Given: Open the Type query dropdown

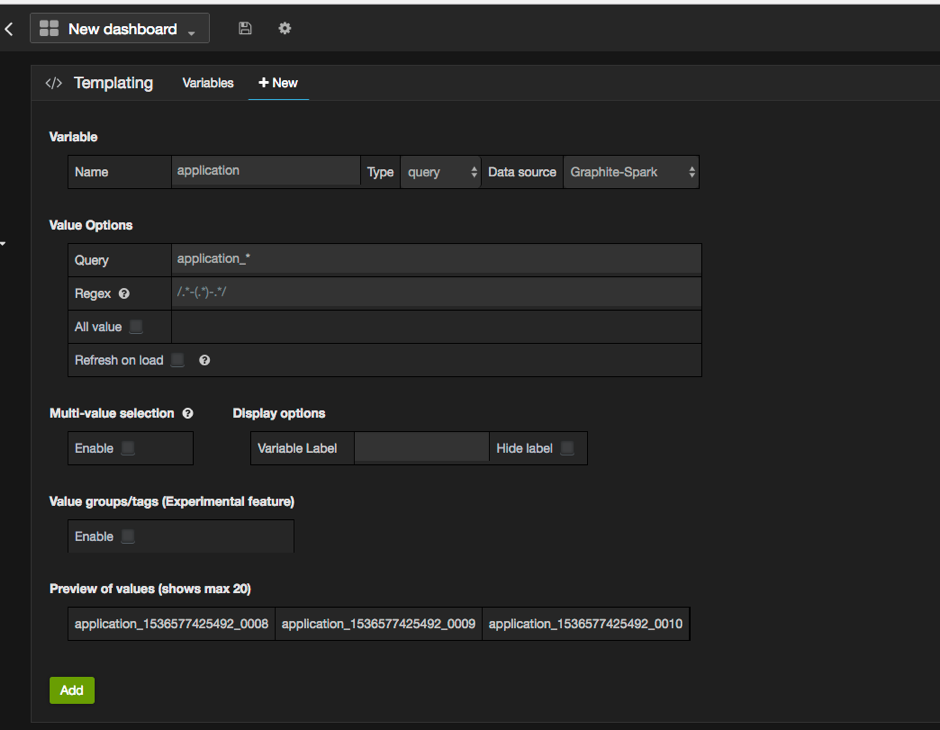Looking at the screenshot, I should coord(442,172).
